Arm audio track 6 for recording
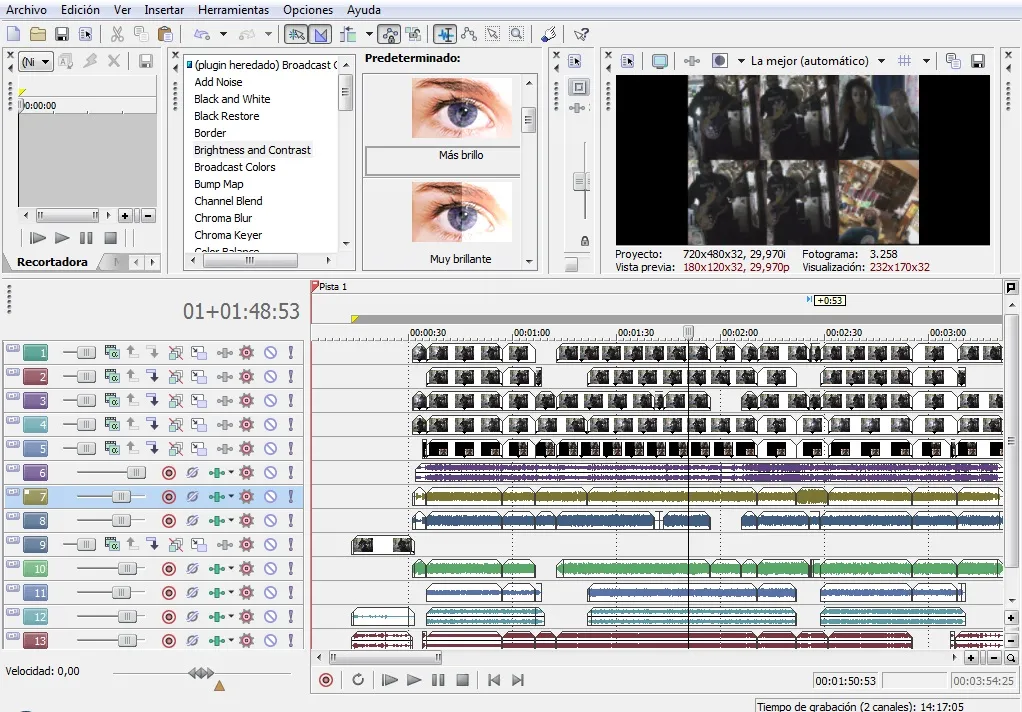The width and height of the screenshot is (1022, 712). 168,473
